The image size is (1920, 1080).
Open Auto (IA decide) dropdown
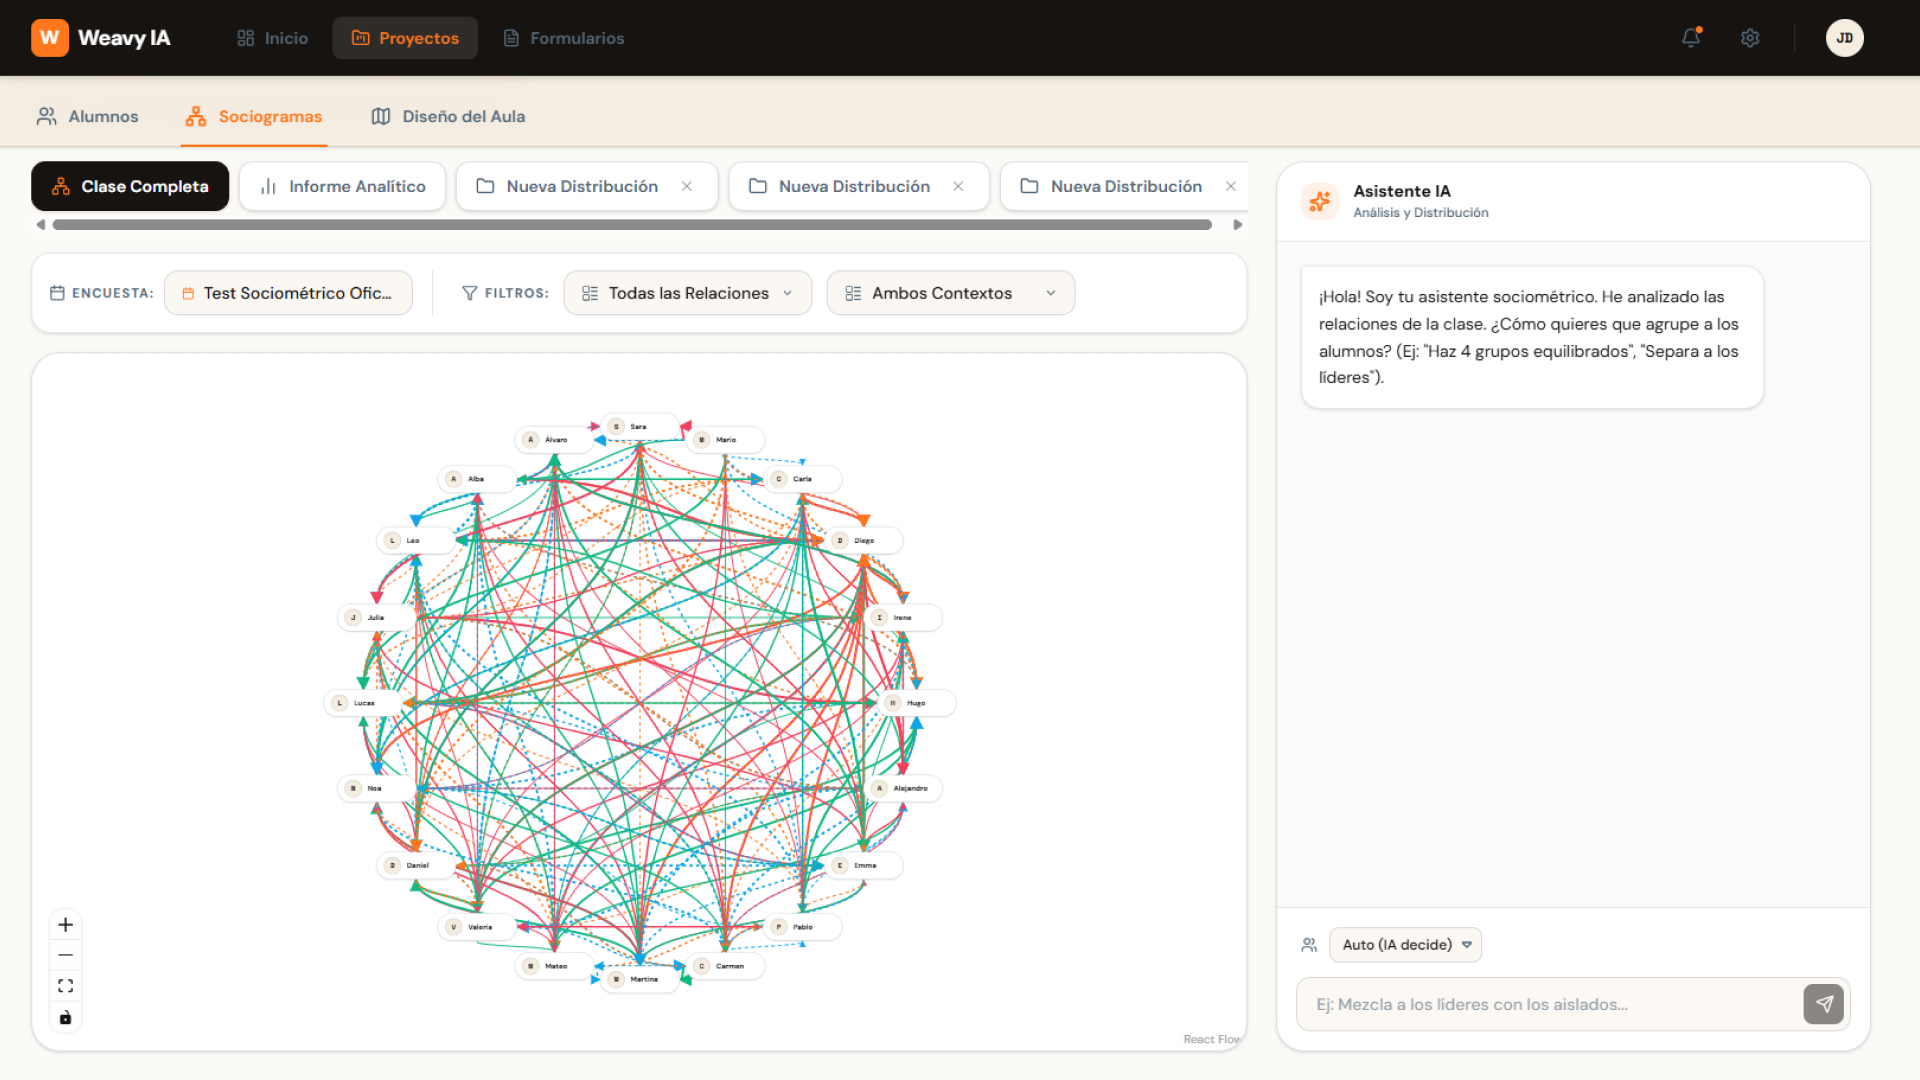(1405, 945)
